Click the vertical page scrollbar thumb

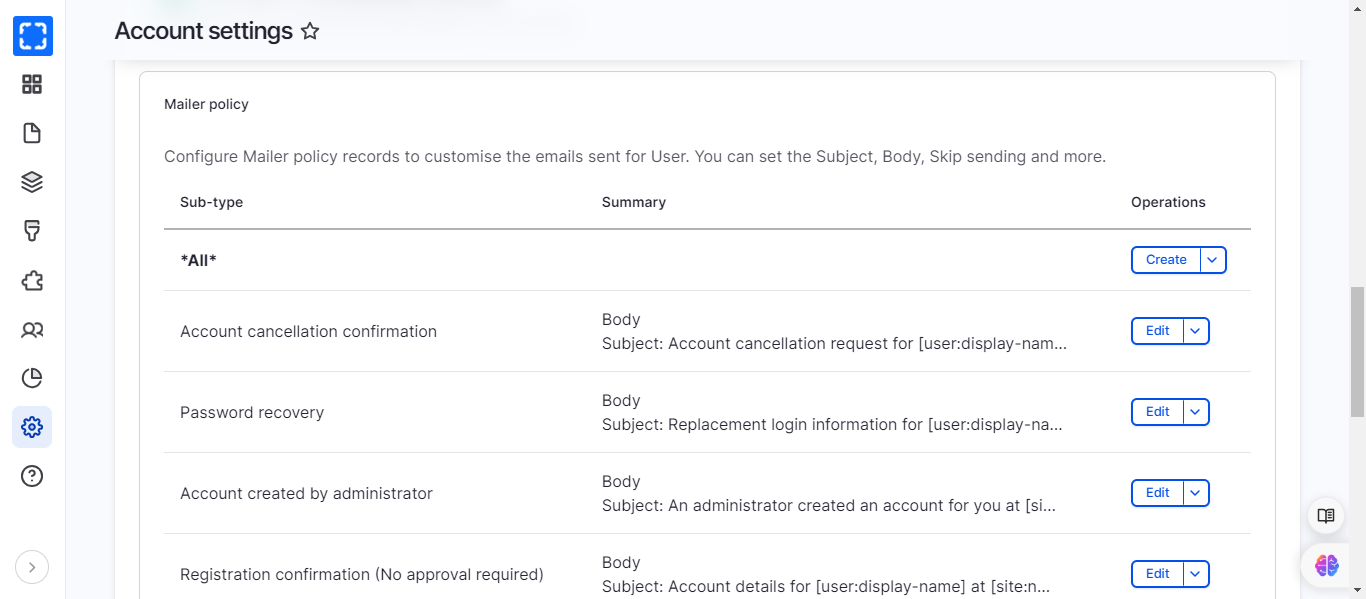click(1357, 350)
